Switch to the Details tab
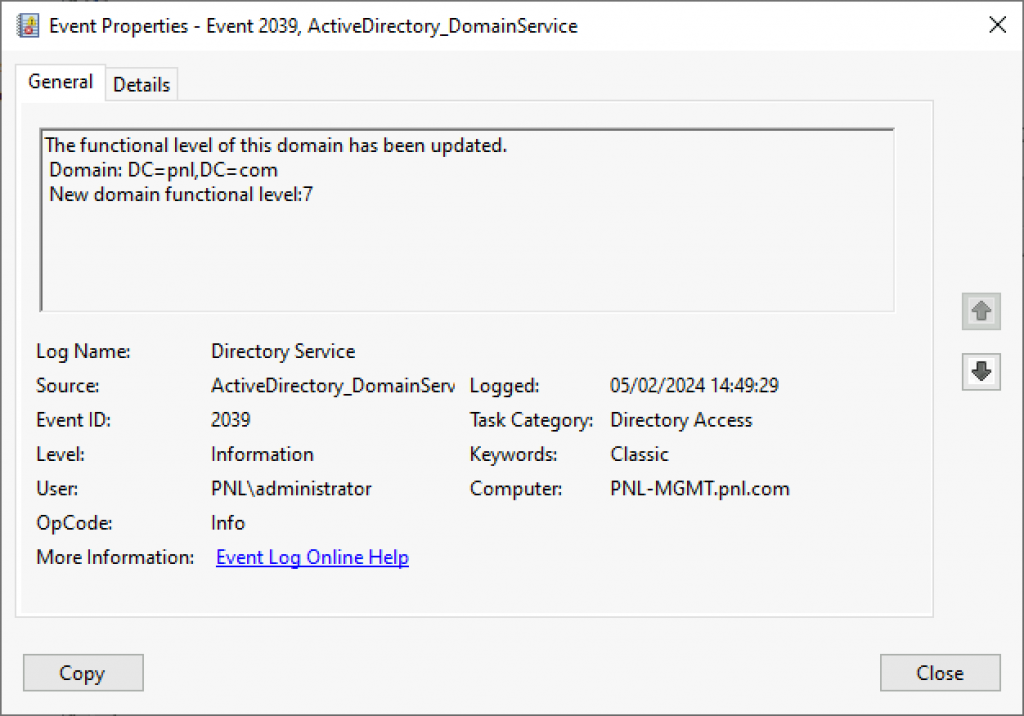 [x=141, y=85]
